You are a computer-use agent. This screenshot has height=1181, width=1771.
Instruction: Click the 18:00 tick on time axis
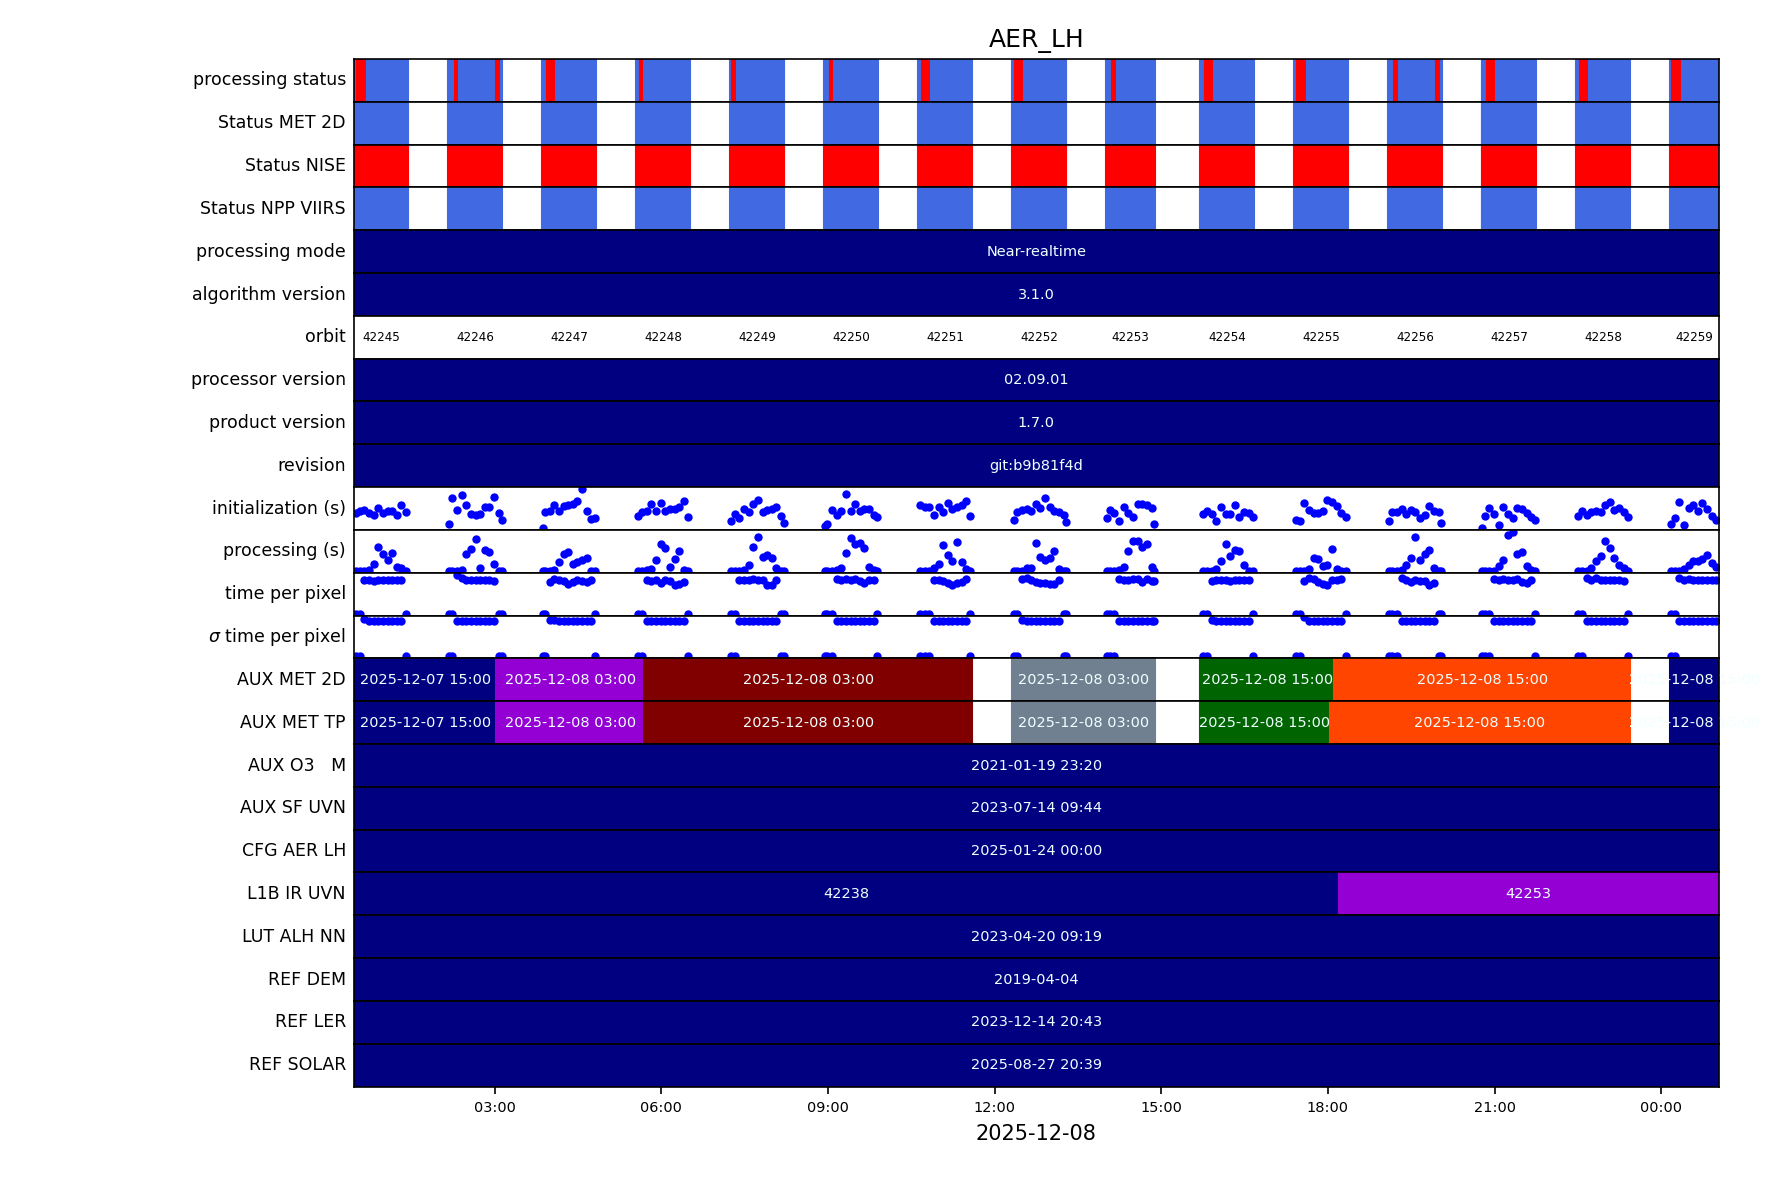click(1327, 1107)
